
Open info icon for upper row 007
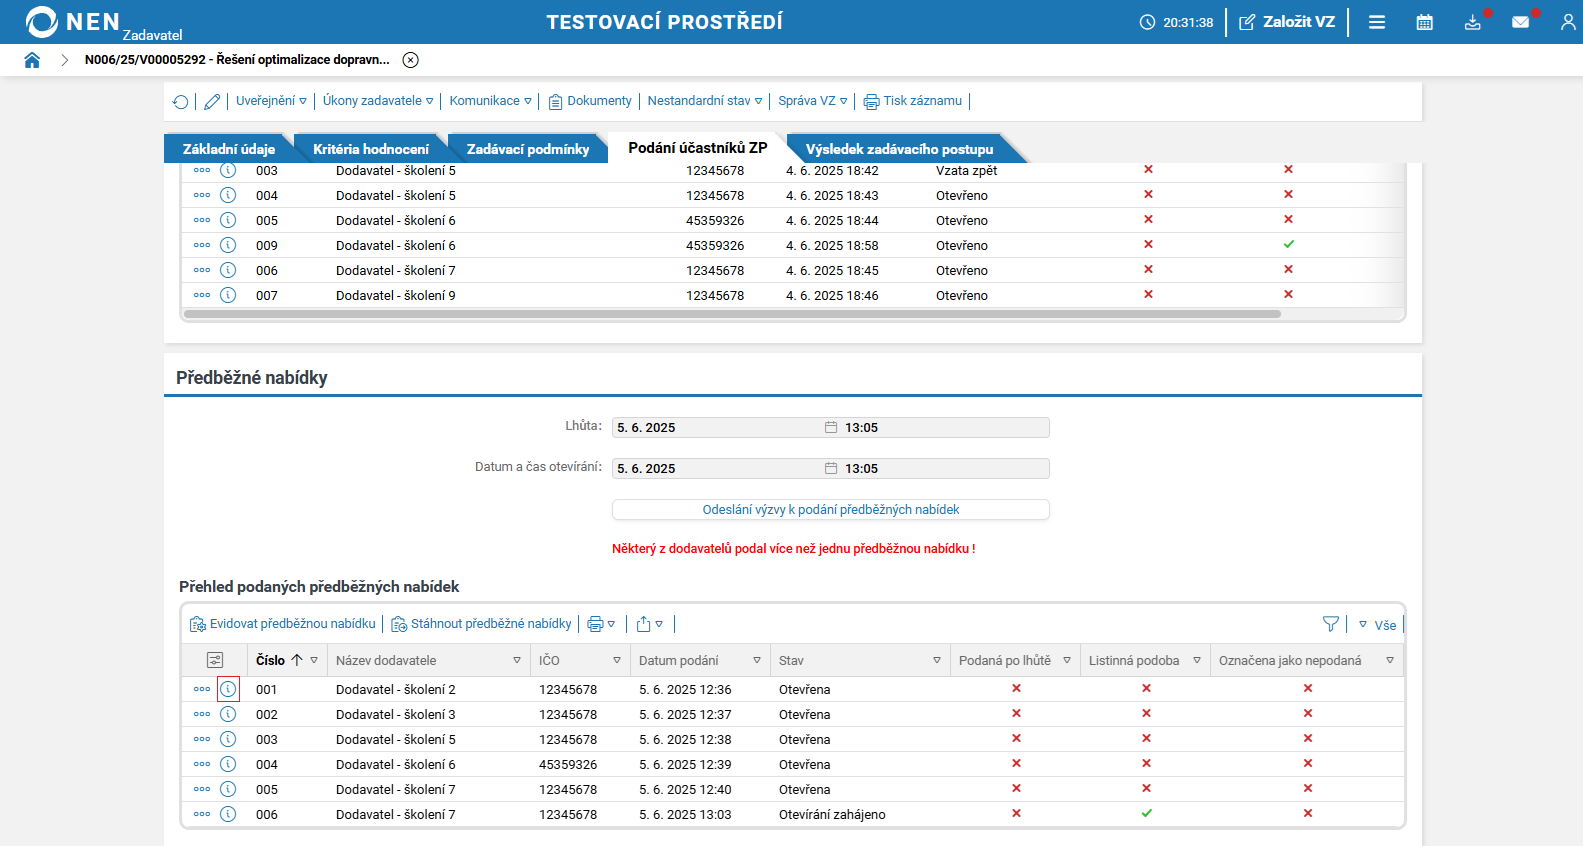tap(228, 295)
